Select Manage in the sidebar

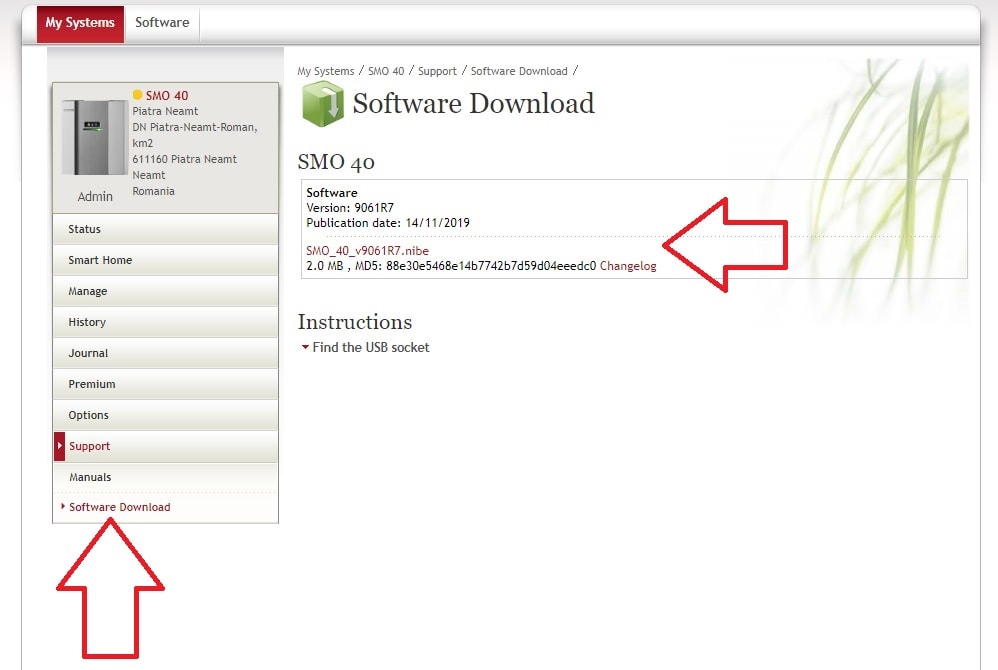click(88, 291)
